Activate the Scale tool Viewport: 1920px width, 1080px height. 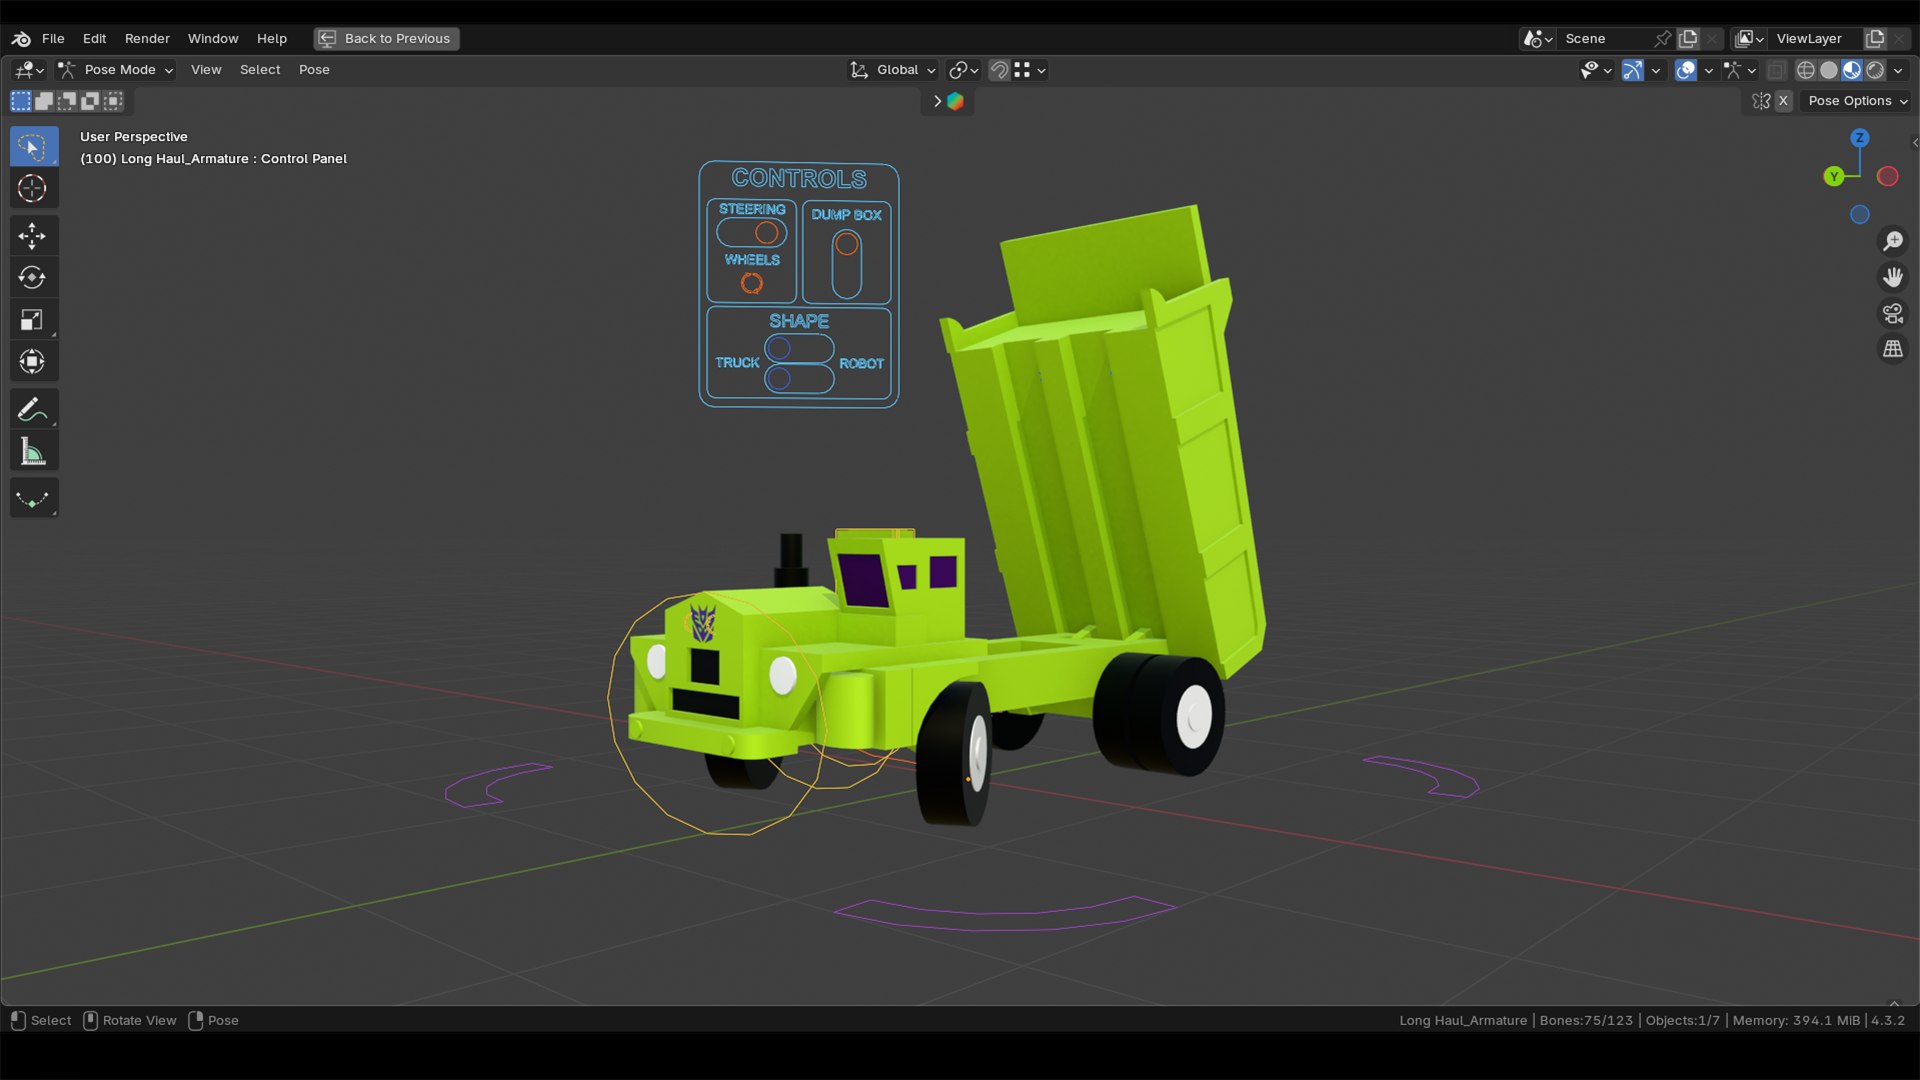pyautogui.click(x=33, y=319)
